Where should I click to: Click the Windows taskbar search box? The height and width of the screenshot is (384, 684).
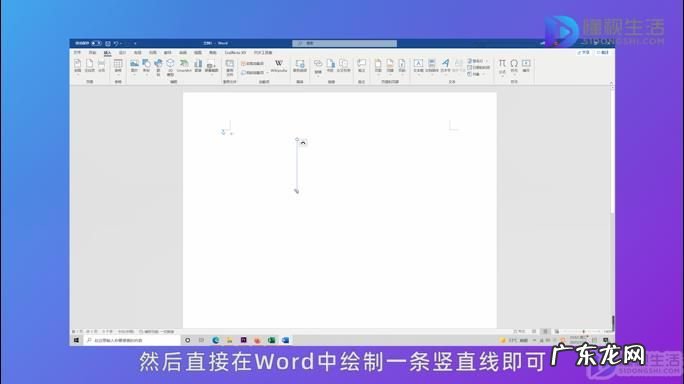pyautogui.click(x=132, y=340)
